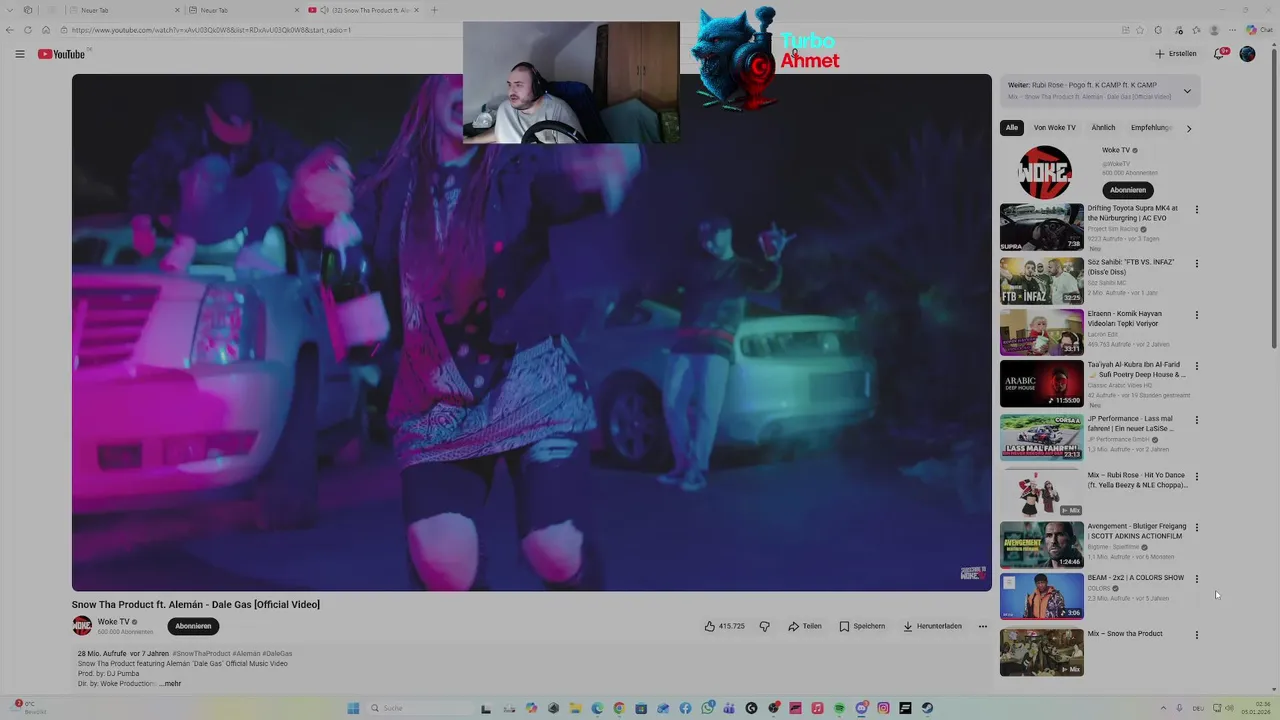This screenshot has height=720, width=1280.
Task: Open Woke TV logo in the sidebar card
Action: (1044, 172)
